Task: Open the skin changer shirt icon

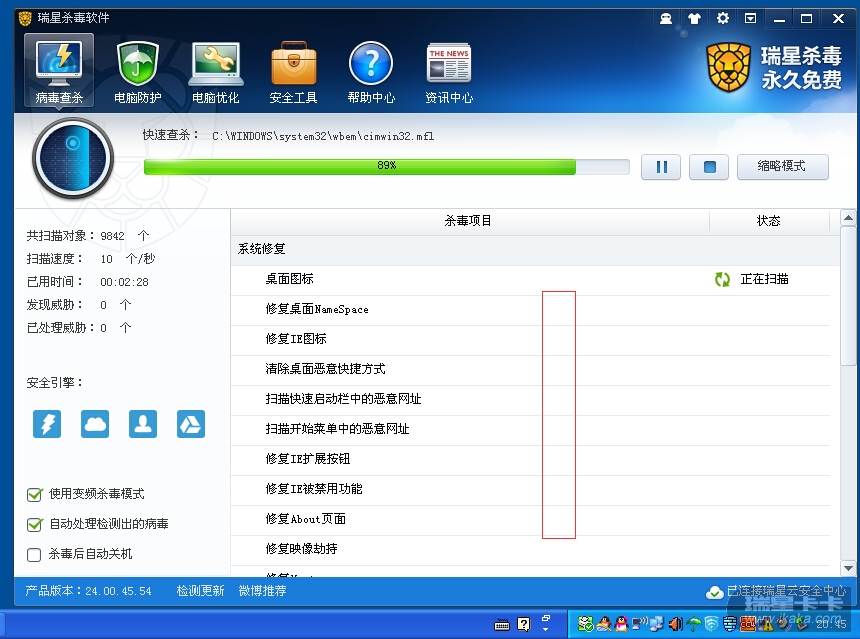Action: click(x=694, y=19)
